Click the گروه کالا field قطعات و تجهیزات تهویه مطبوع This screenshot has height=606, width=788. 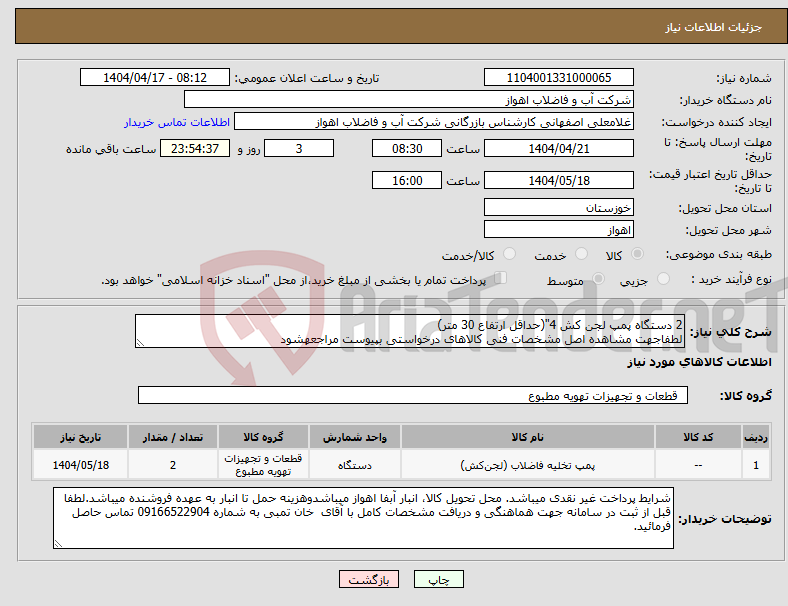(413, 395)
